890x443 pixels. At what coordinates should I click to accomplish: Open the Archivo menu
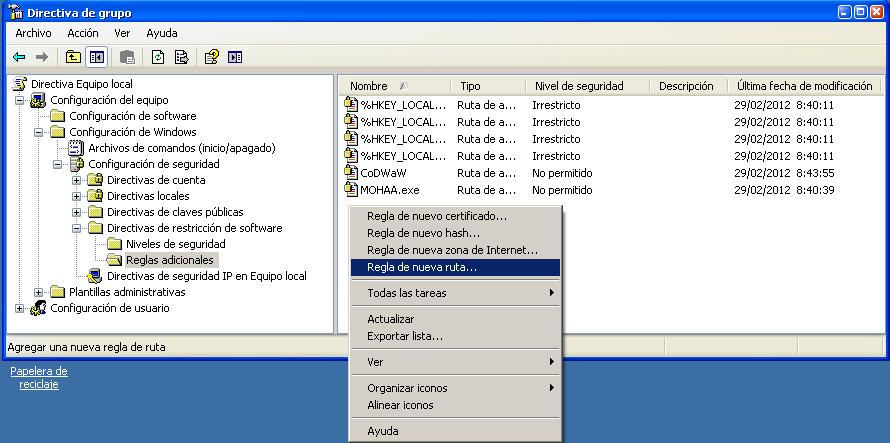(33, 34)
